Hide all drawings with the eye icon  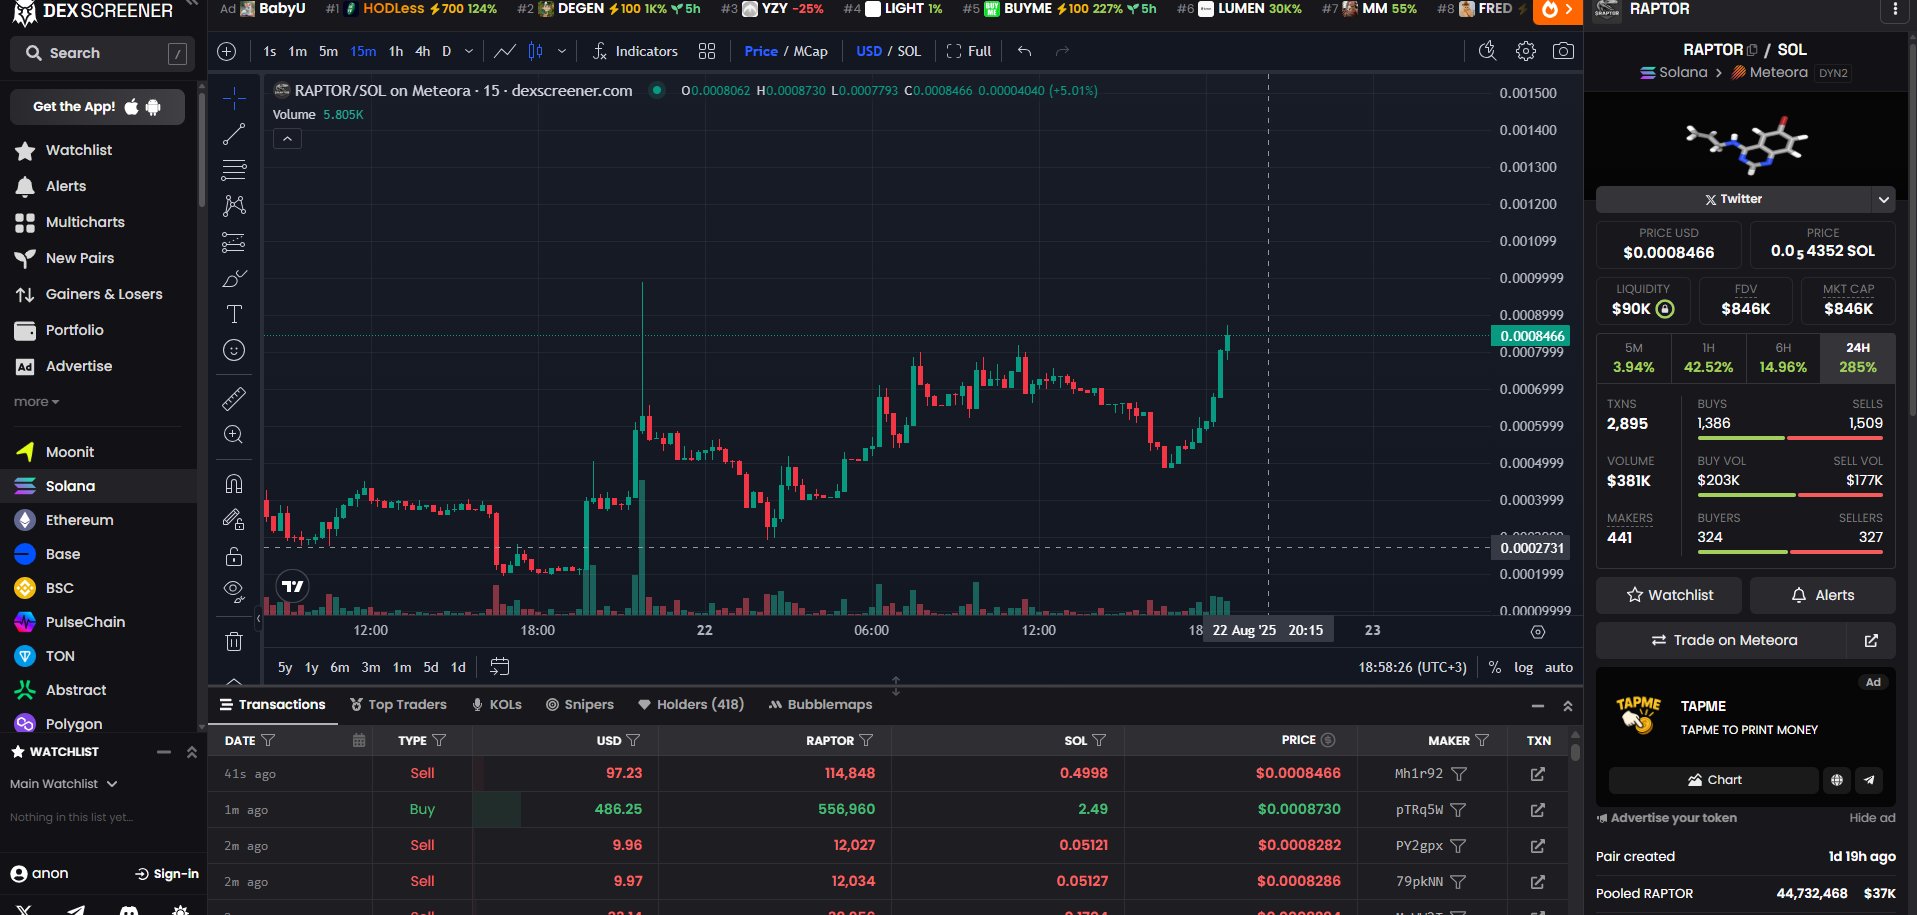click(x=234, y=590)
